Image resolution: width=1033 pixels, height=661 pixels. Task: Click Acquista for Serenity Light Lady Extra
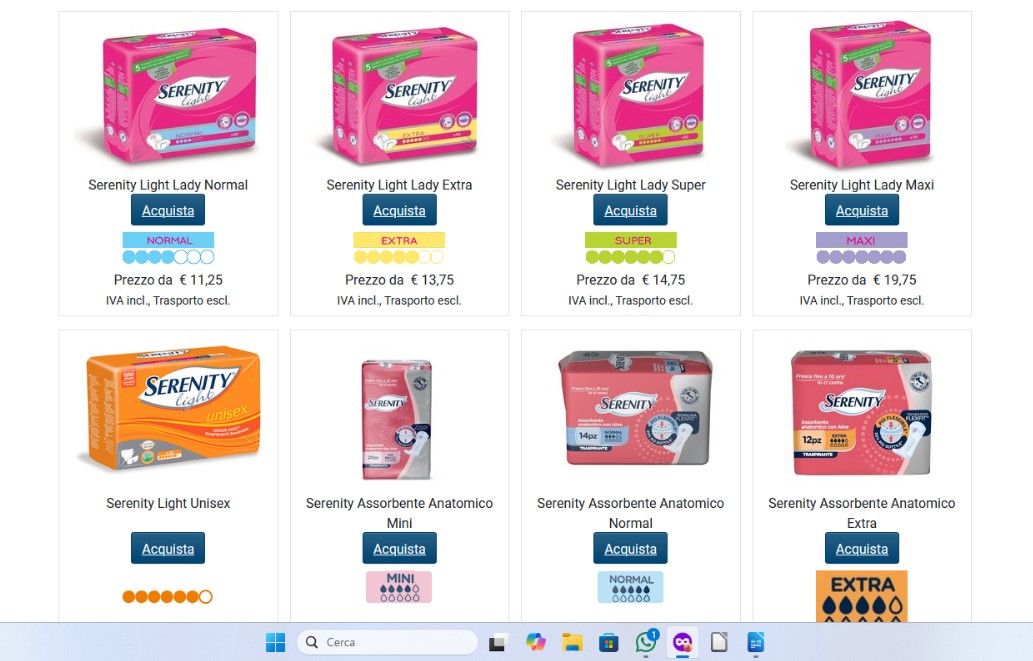pyautogui.click(x=399, y=210)
